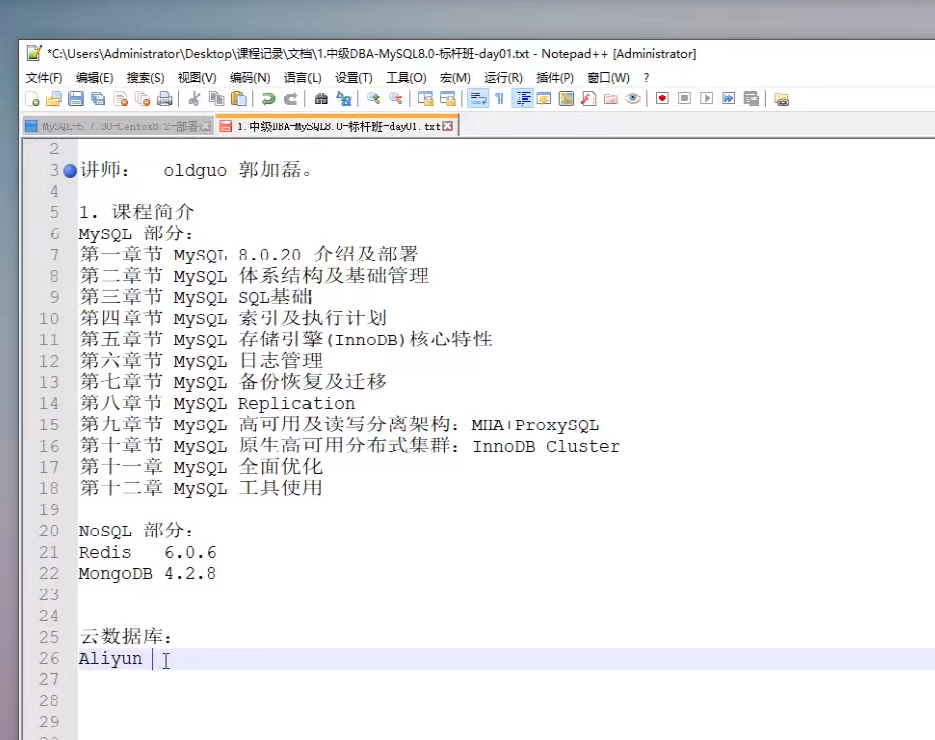The width and height of the screenshot is (935, 740).
Task: Click the user-defined language icon
Action: pos(544,99)
